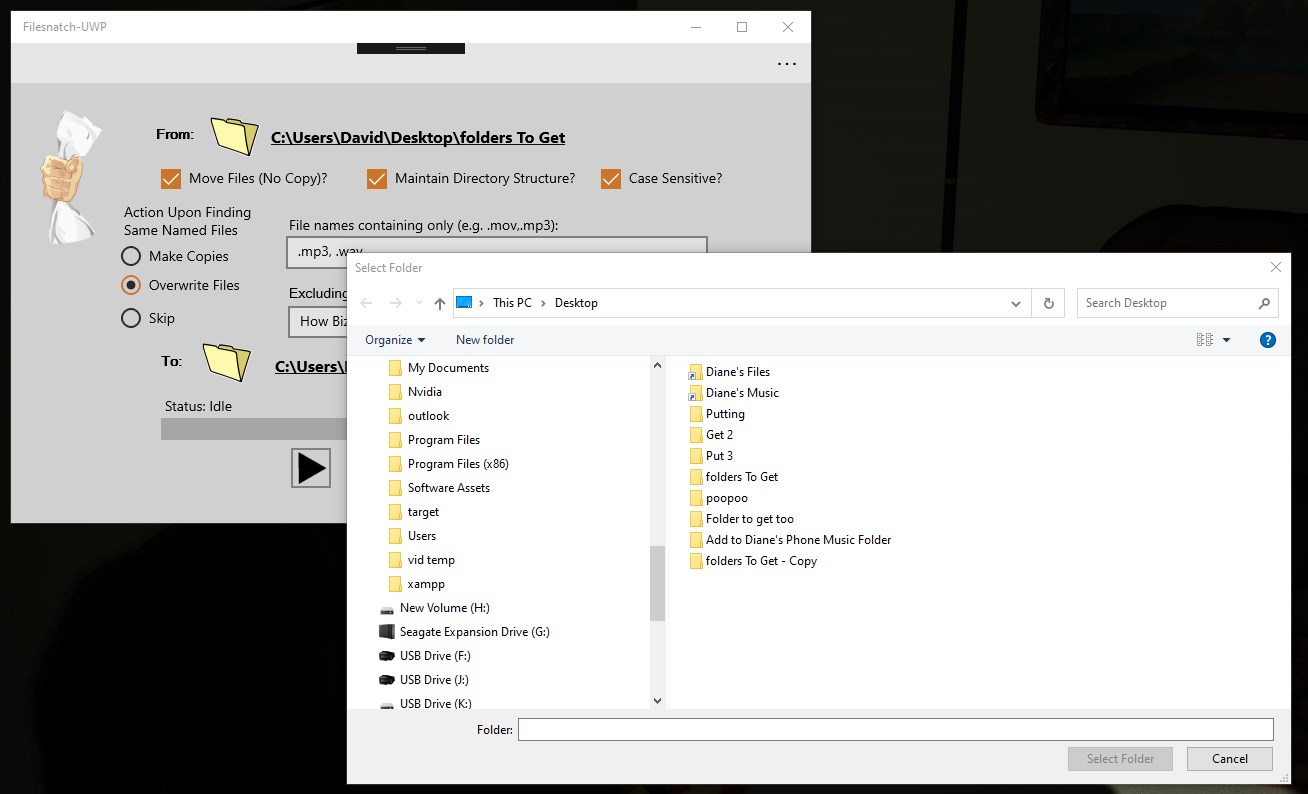Image resolution: width=1308 pixels, height=794 pixels.
Task: Select the Make Copies radio option
Action: click(130, 256)
